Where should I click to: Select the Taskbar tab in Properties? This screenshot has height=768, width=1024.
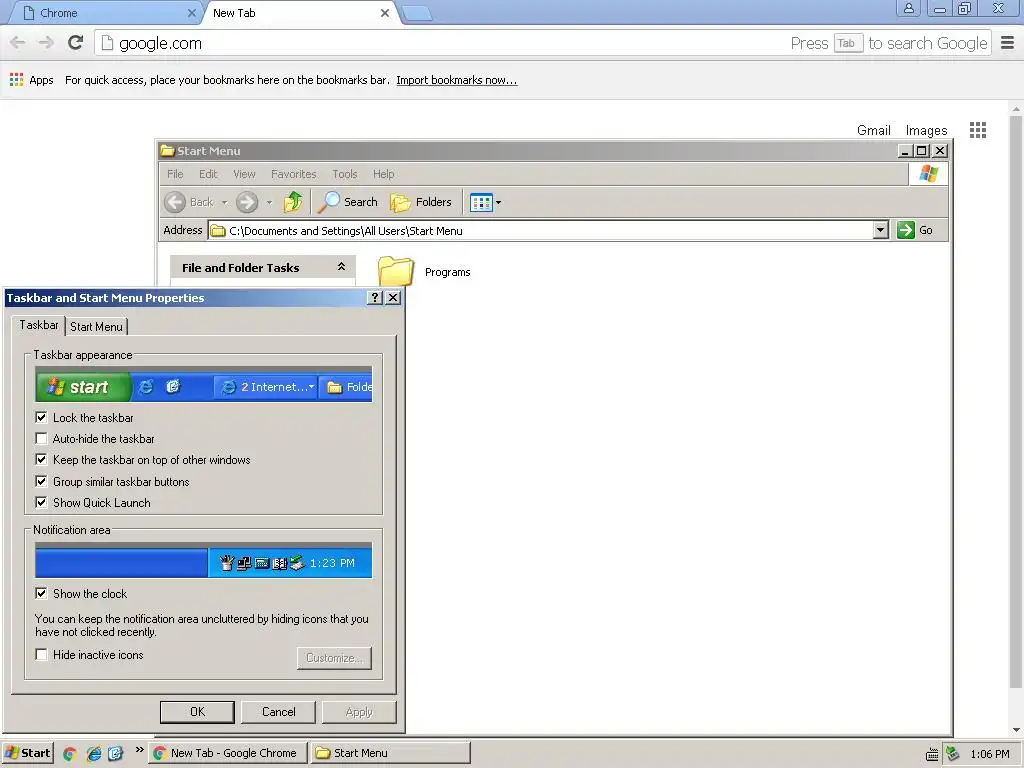39,325
